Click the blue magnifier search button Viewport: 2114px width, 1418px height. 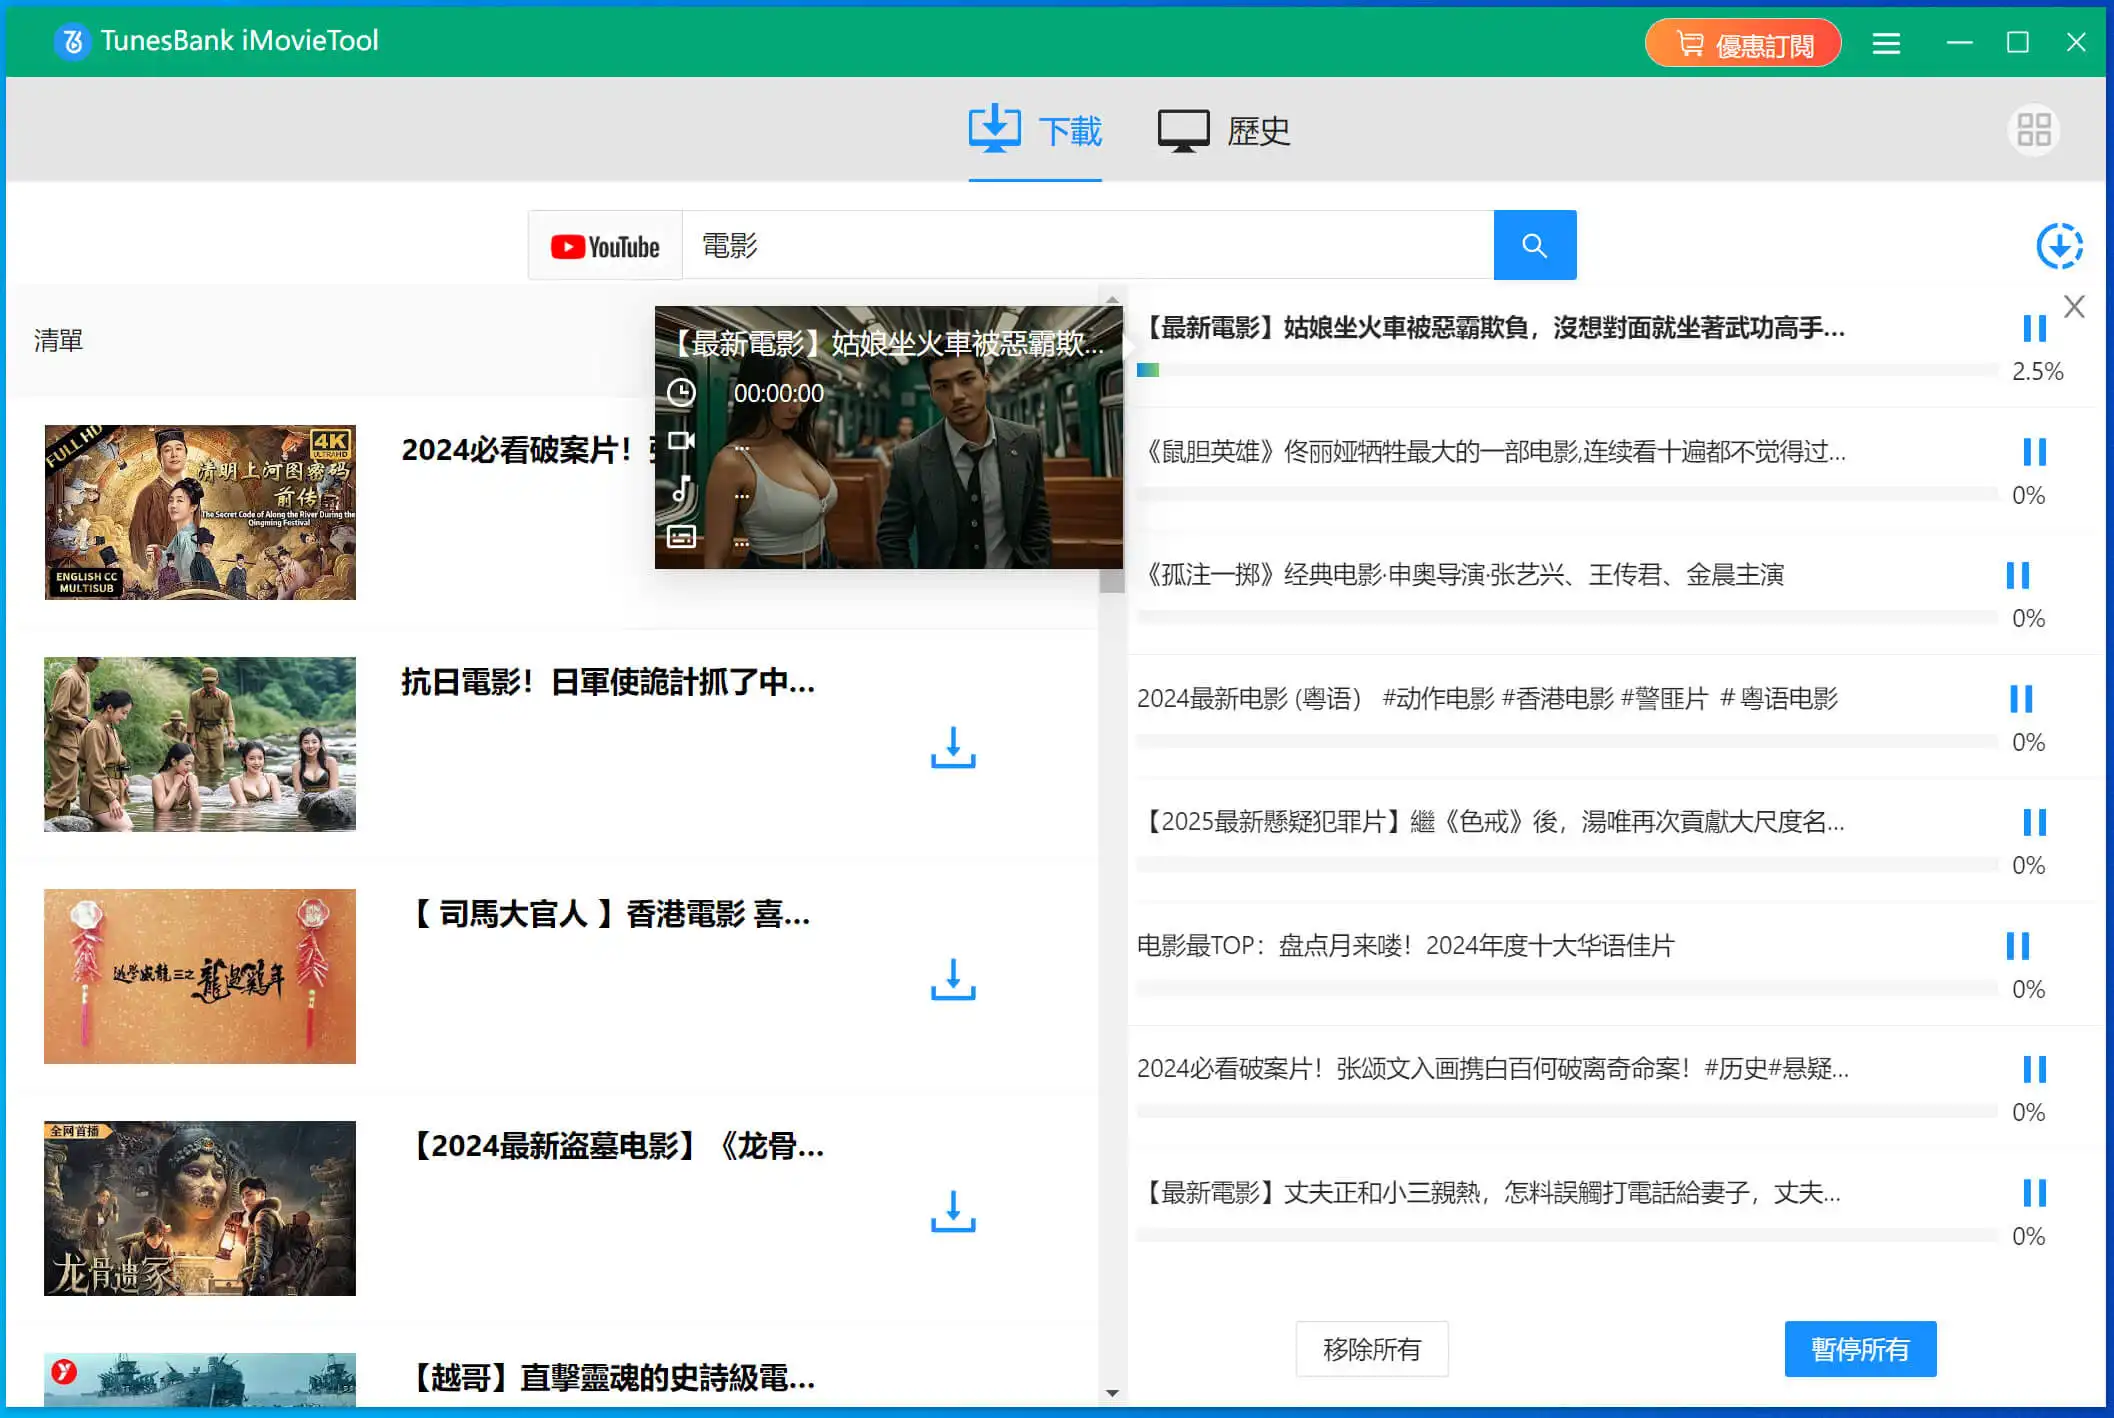tap(1535, 245)
